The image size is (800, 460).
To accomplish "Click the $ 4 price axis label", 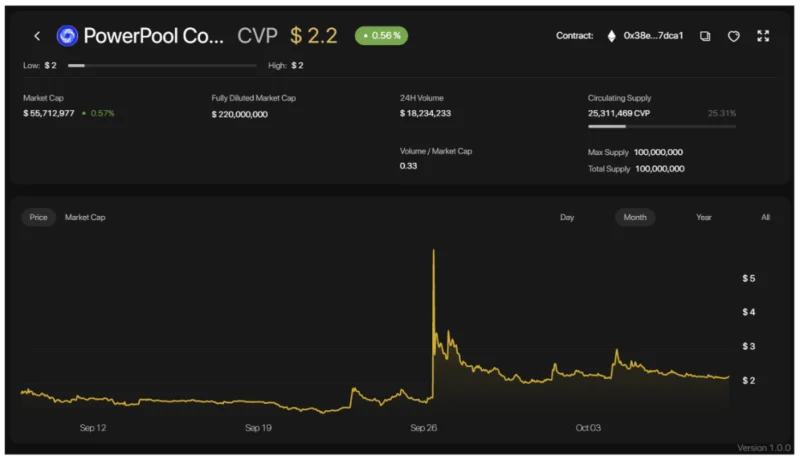I will coord(748,312).
